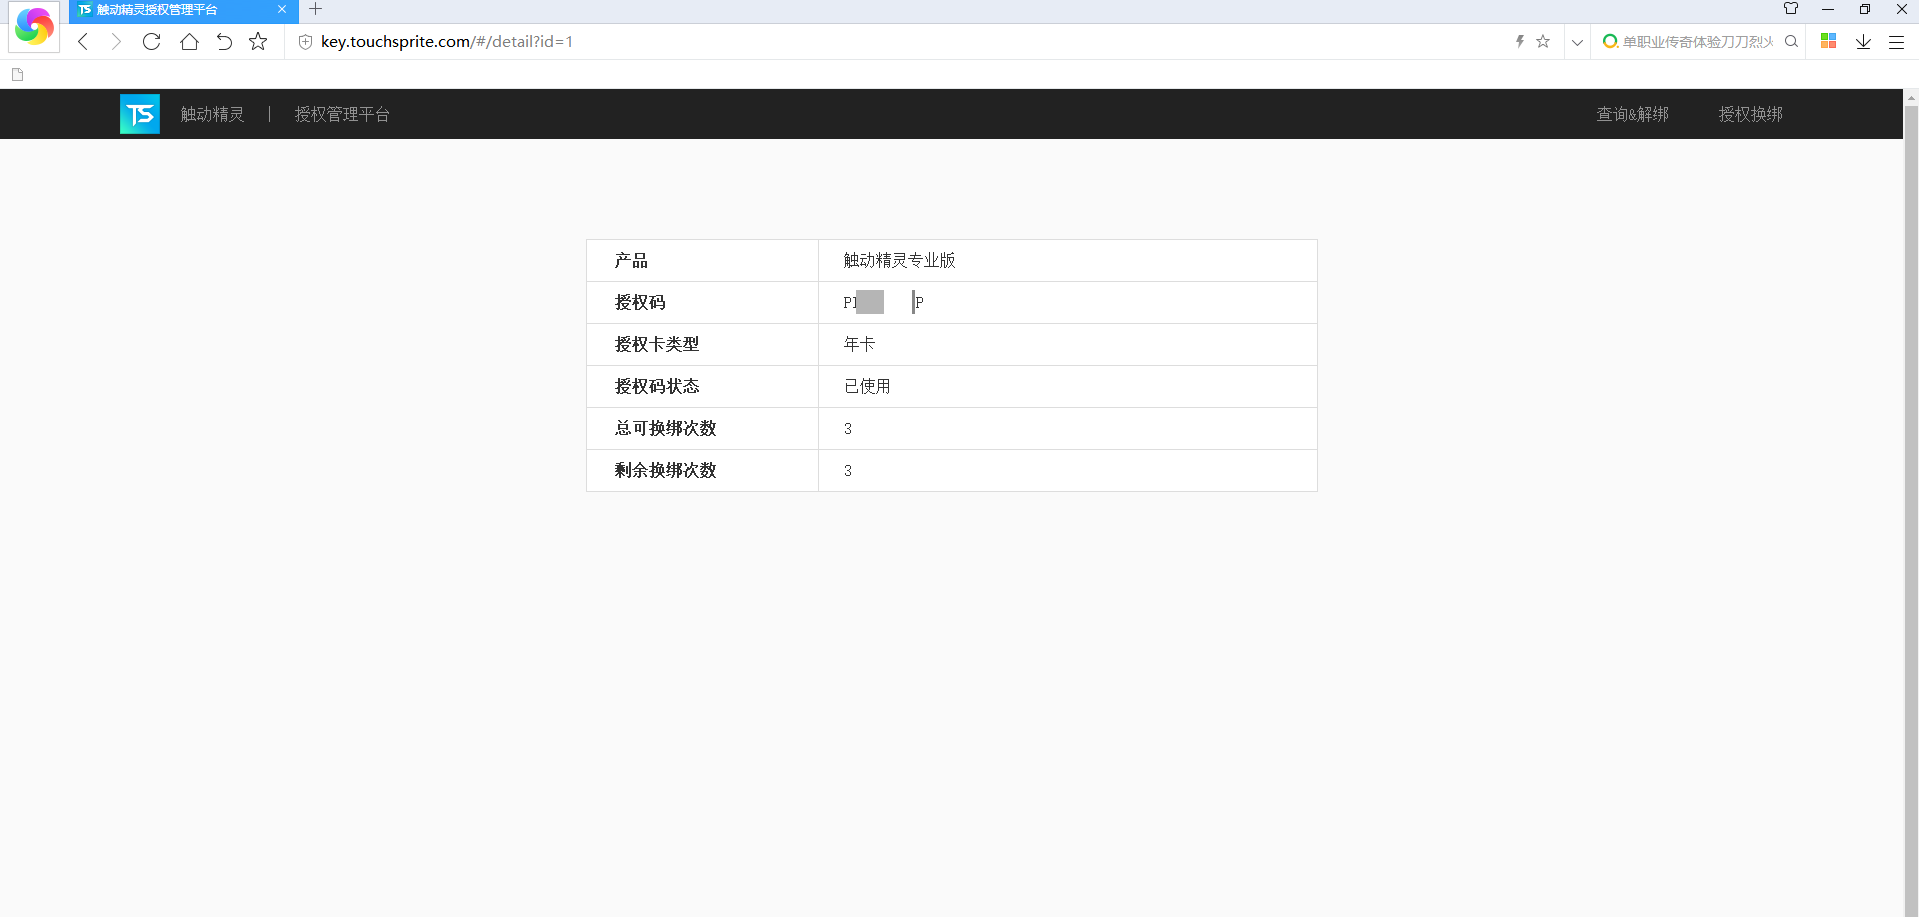This screenshot has width=1919, height=917.
Task: Expand the address bar dropdown chevron
Action: (x=1577, y=42)
